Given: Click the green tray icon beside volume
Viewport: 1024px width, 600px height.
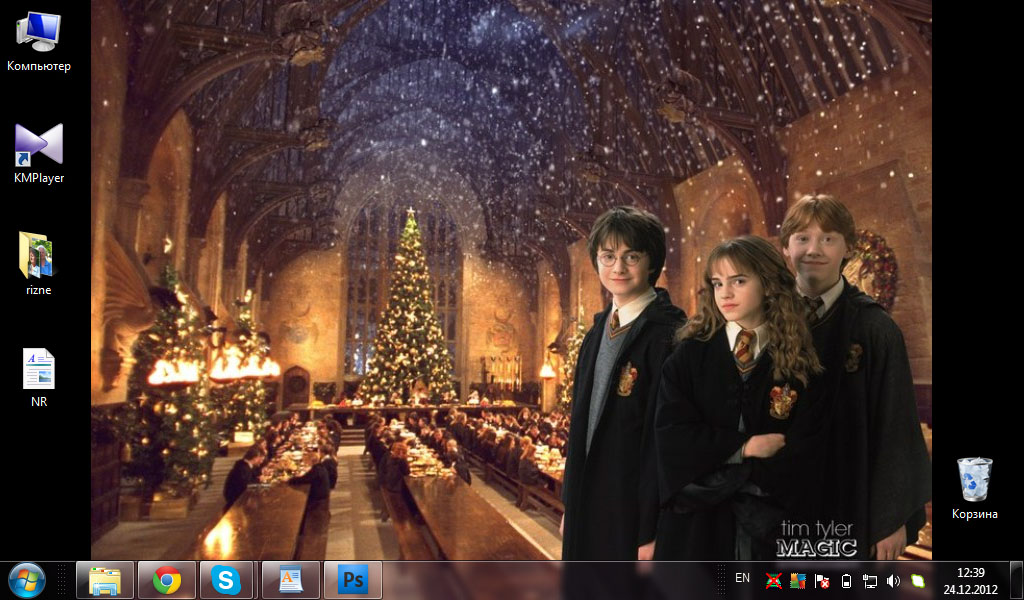Looking at the screenshot, I should coord(918,580).
